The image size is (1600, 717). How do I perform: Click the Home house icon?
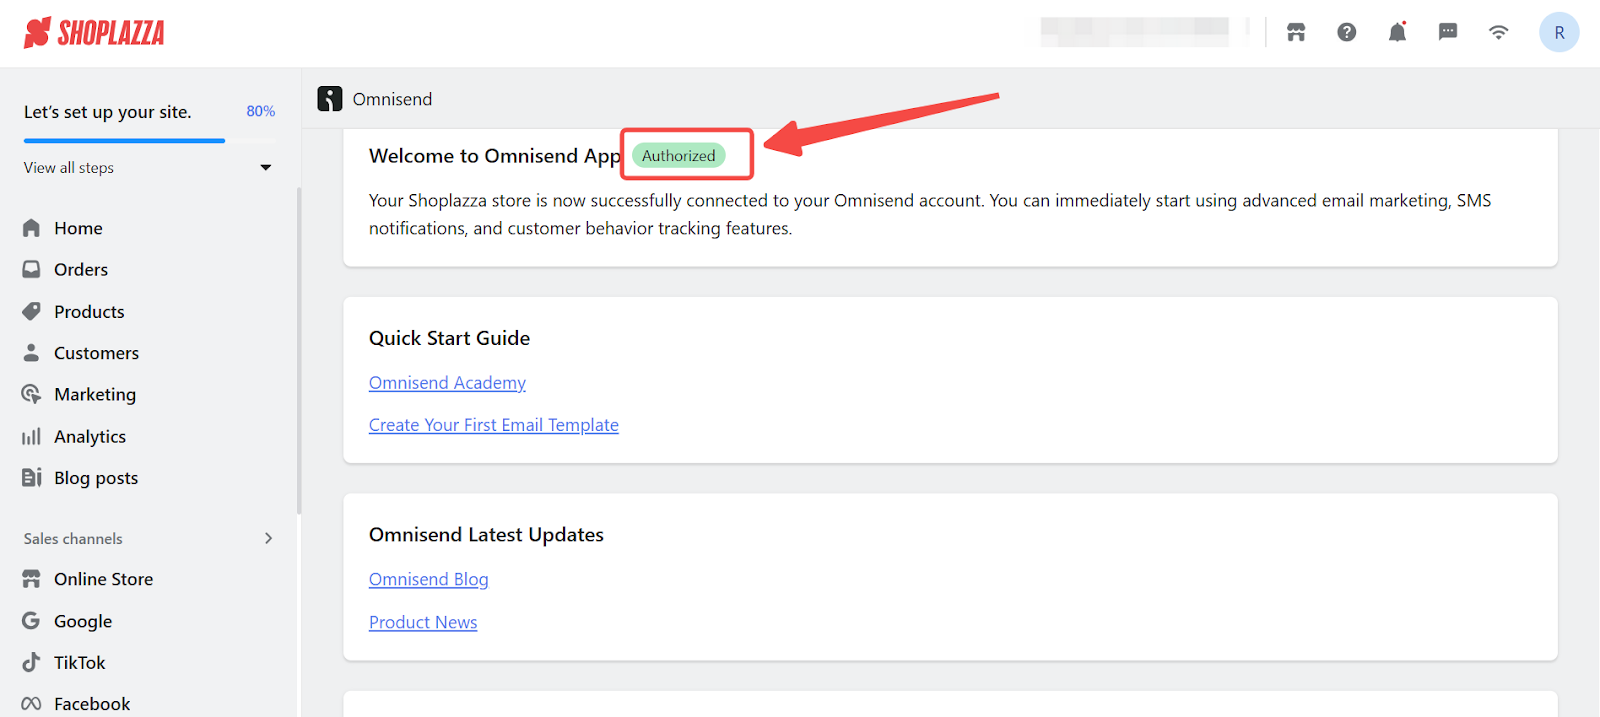click(x=32, y=228)
